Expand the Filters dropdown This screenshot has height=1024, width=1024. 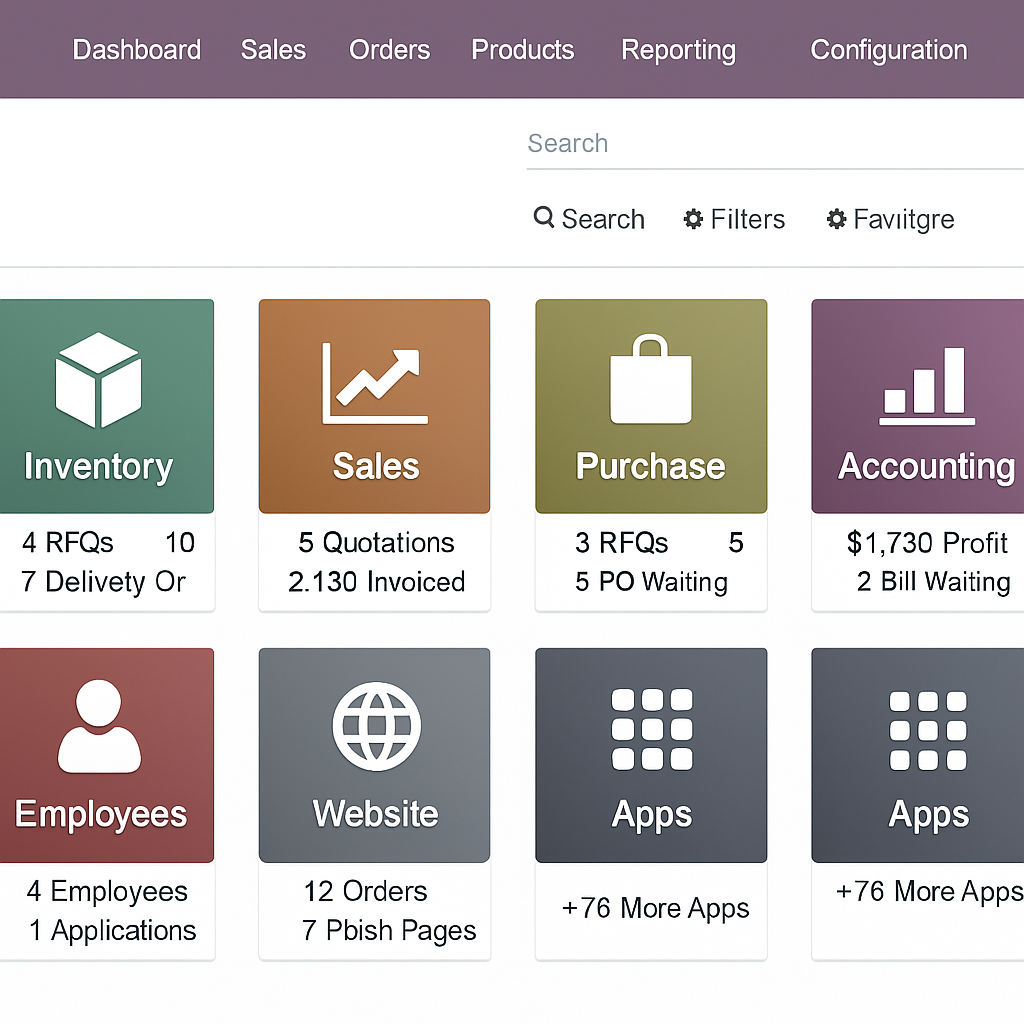735,219
